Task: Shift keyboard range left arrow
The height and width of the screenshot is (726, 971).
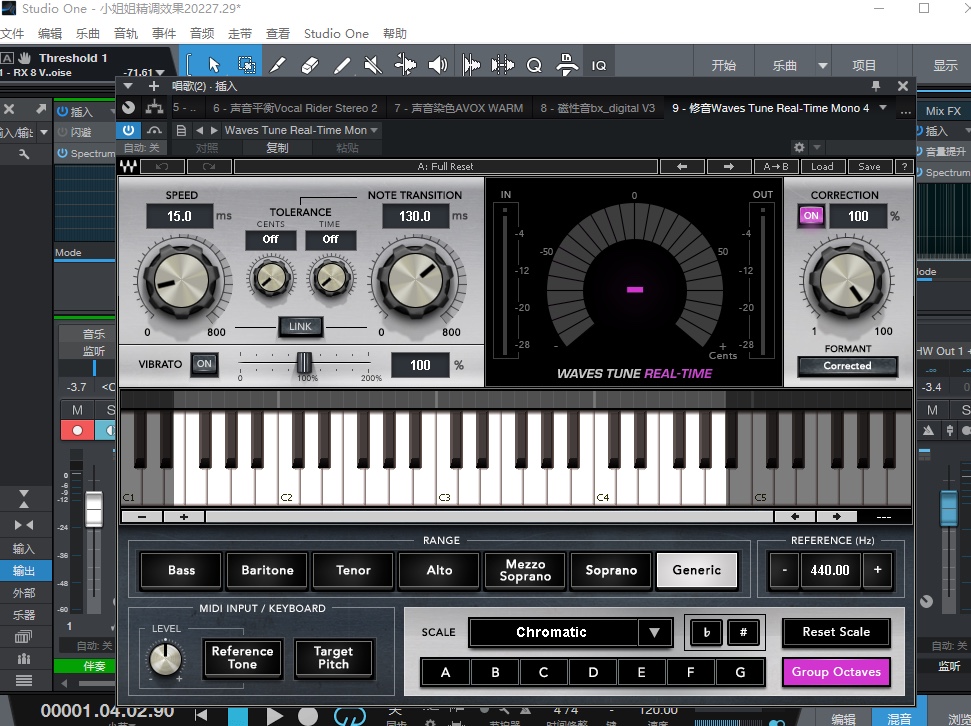Action: (795, 516)
